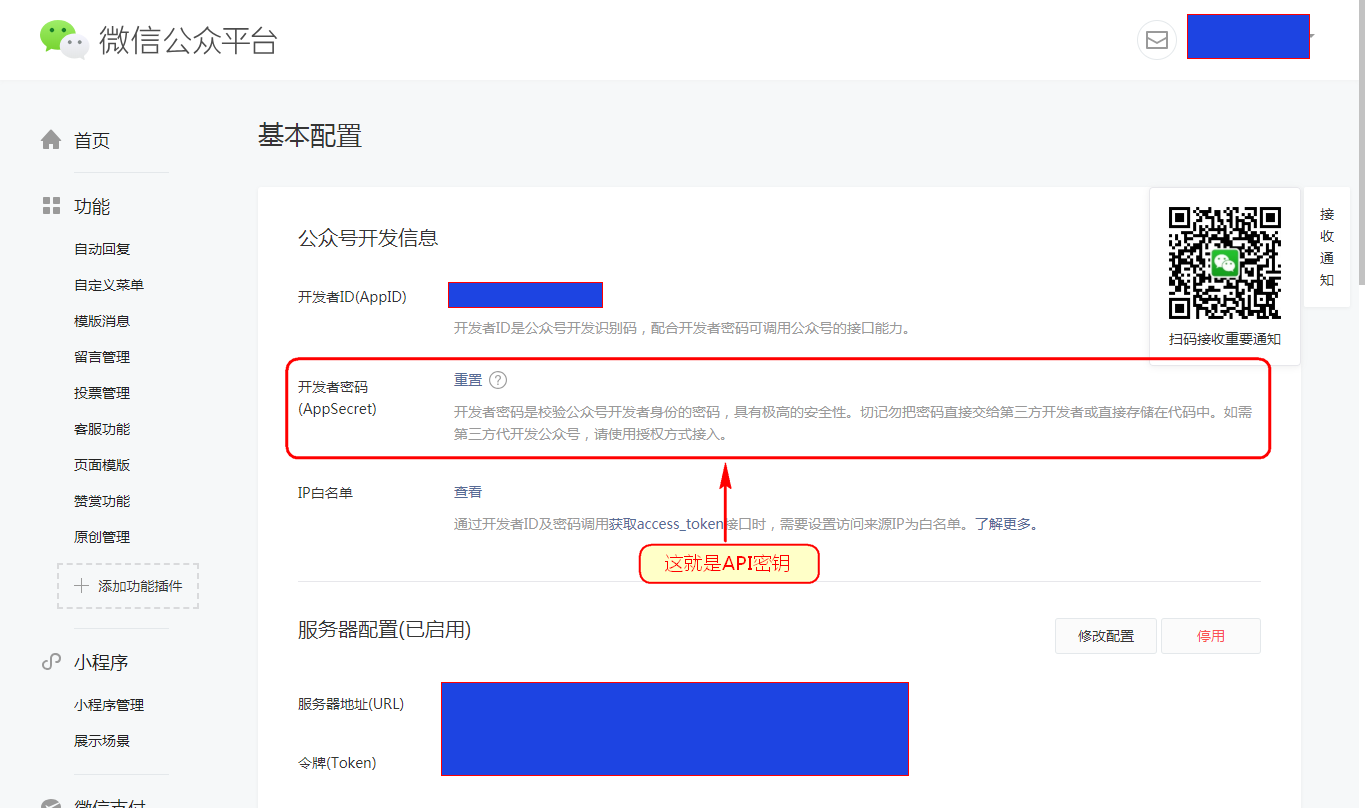
Task: Open the account dropdown arrow at top right
Action: (1311, 37)
